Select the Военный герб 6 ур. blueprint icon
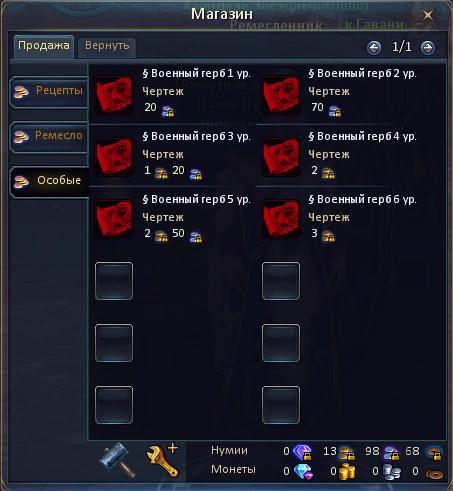This screenshot has height=491, width=453. tap(281, 219)
